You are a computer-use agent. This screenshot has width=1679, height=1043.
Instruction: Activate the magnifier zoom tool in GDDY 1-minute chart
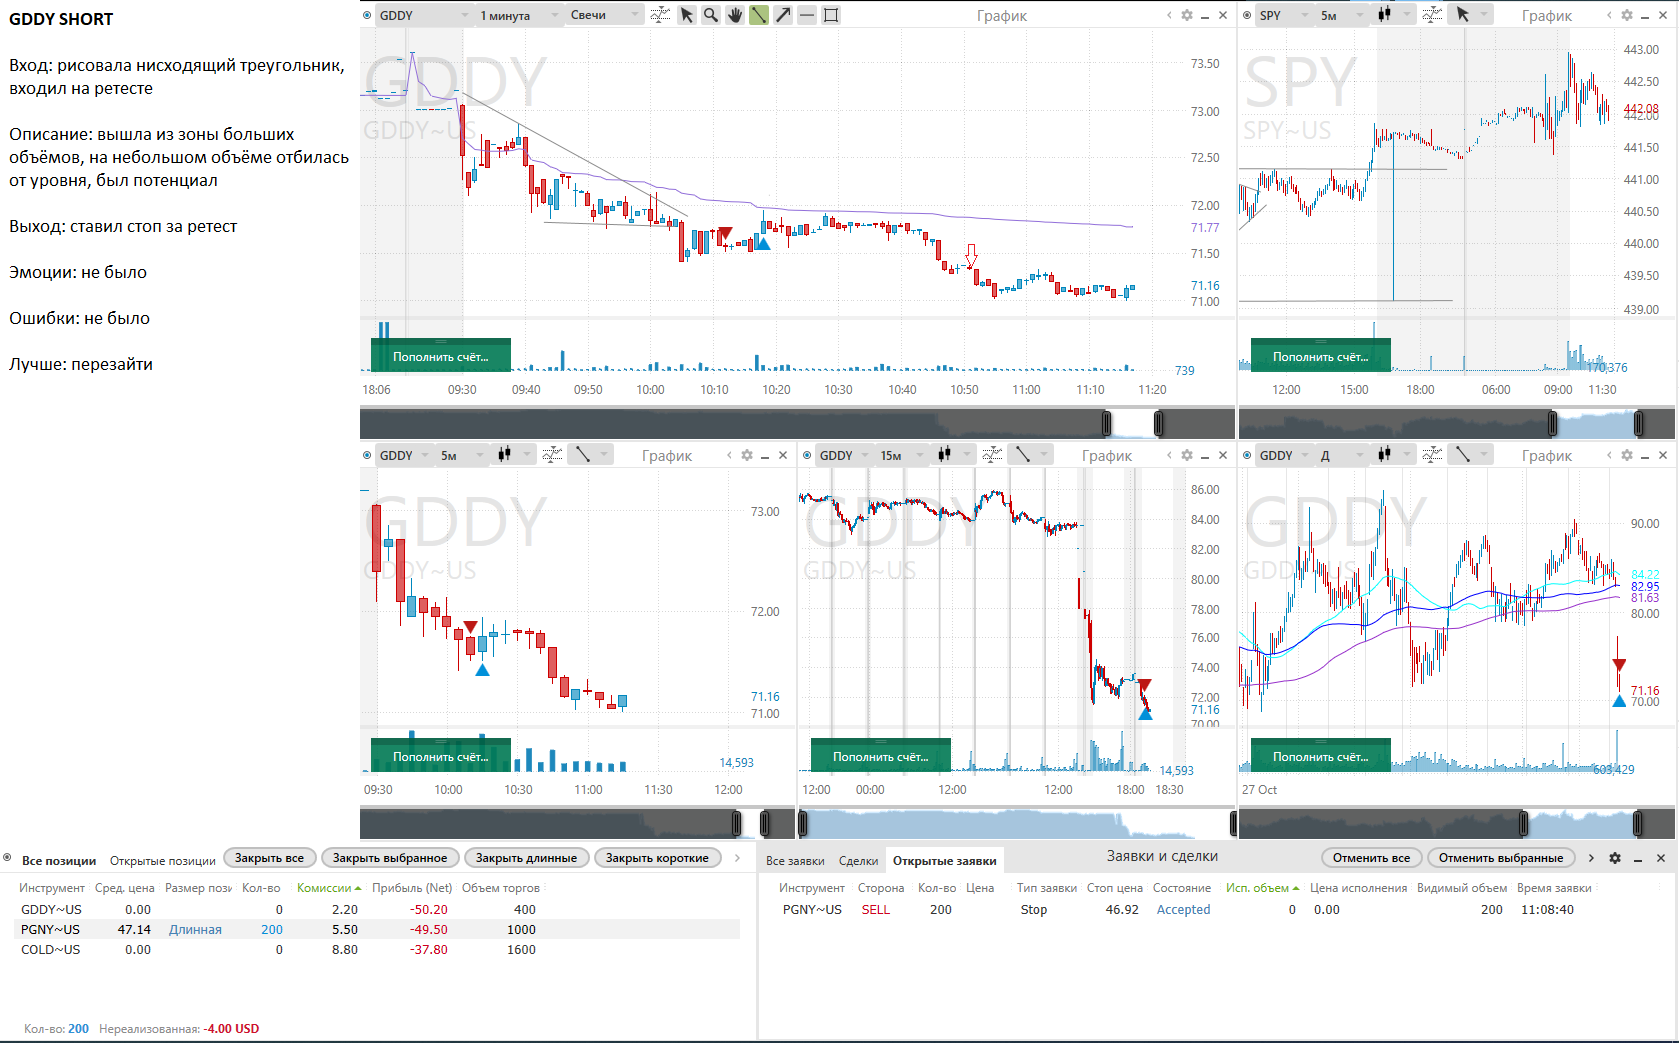coord(711,15)
